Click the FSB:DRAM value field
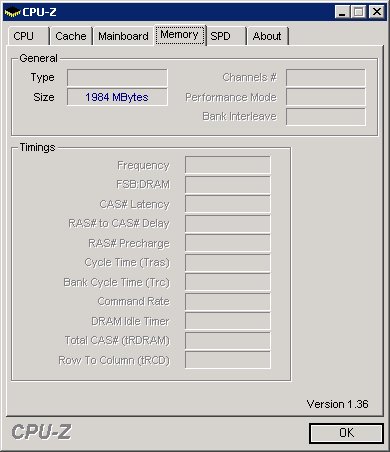Image resolution: width=390 pixels, height=452 pixels. coord(228,185)
